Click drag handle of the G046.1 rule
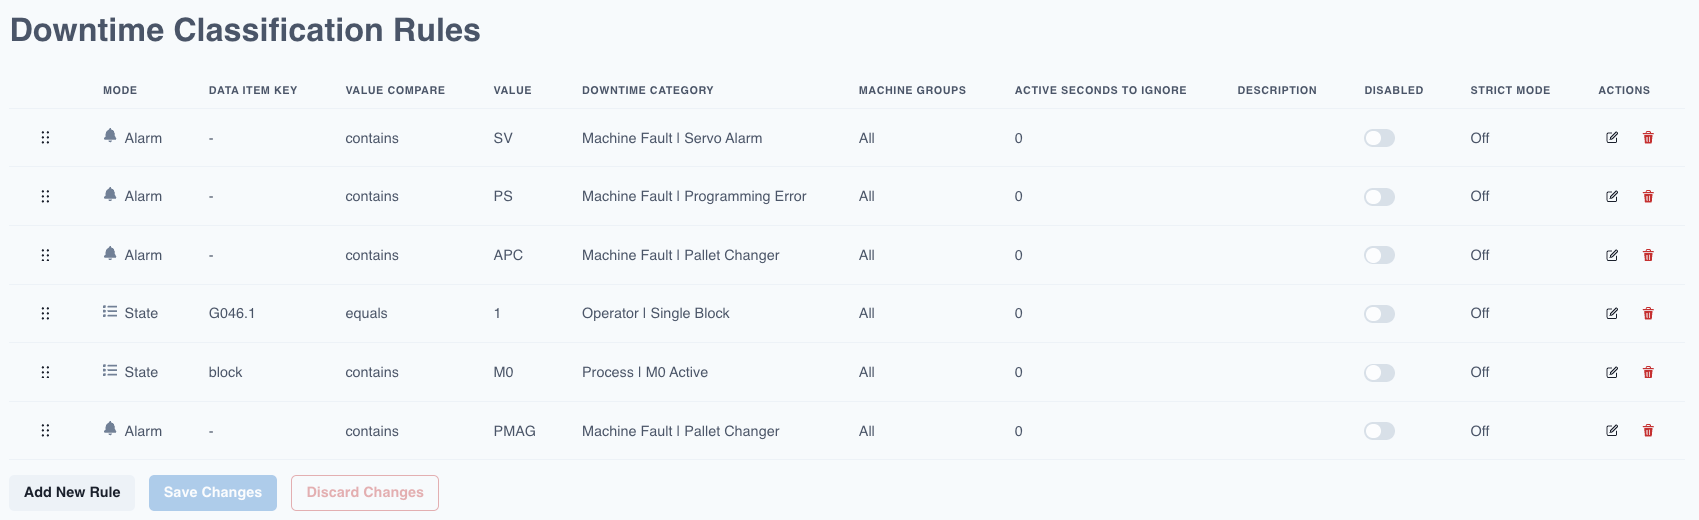Viewport: 1699px width, 520px height. (45, 313)
